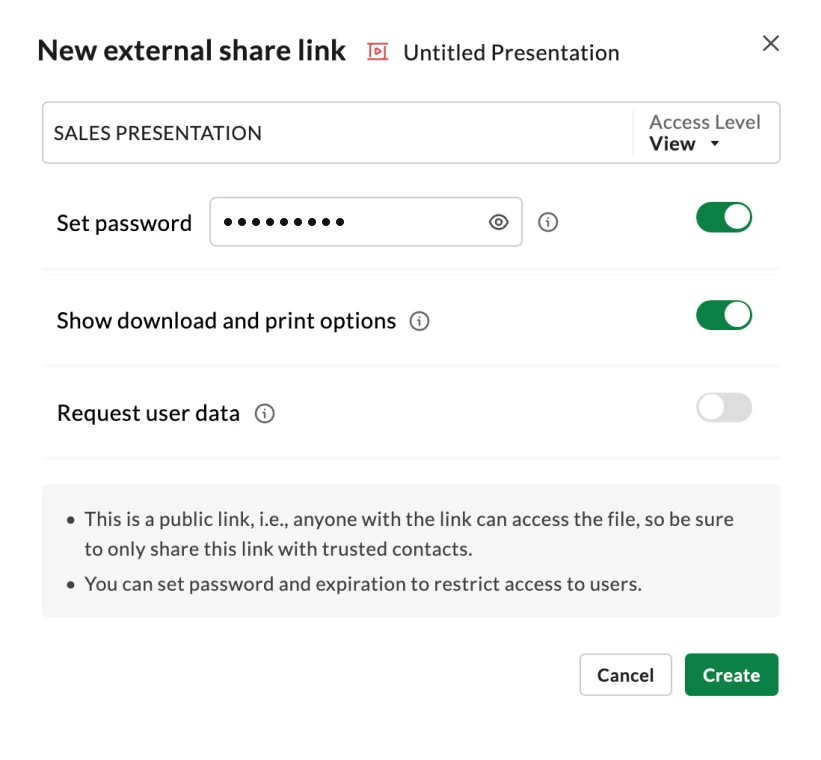The height and width of the screenshot is (760, 821).
Task: Click the SALES PRESENTATION link name field
Action: pyautogui.click(x=330, y=133)
